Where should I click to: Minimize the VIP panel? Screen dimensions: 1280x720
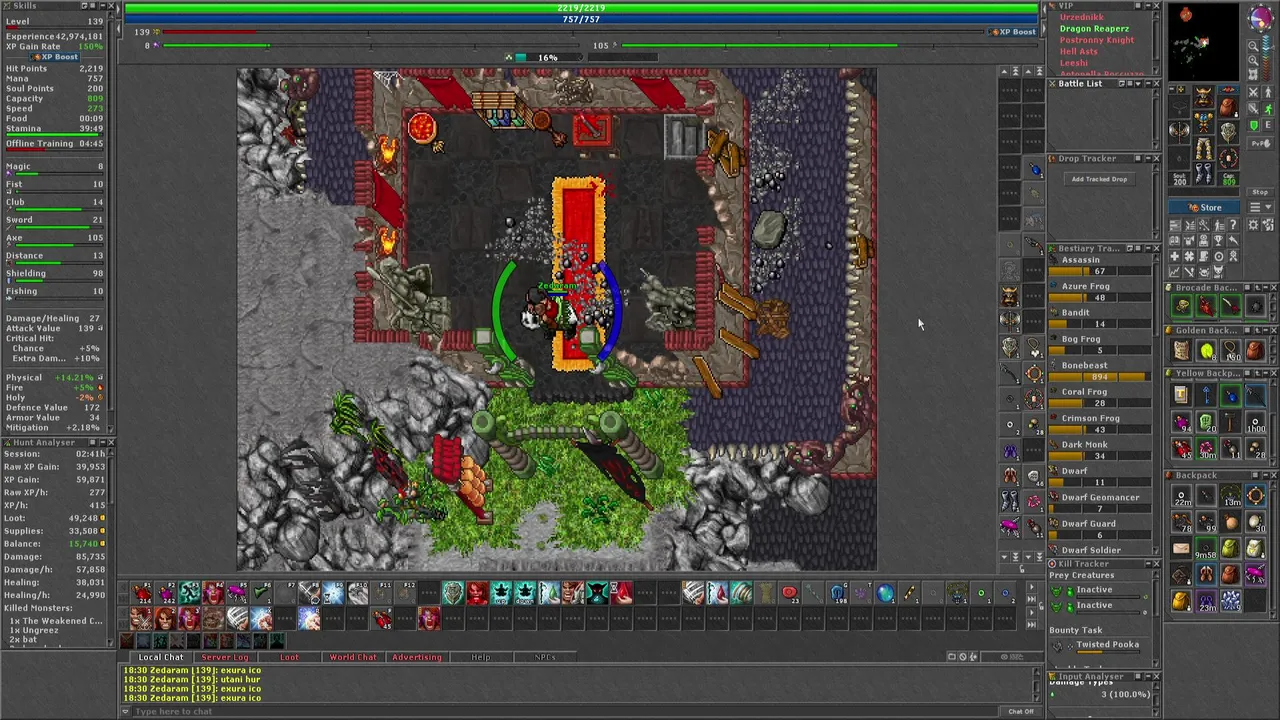(x=1148, y=5)
